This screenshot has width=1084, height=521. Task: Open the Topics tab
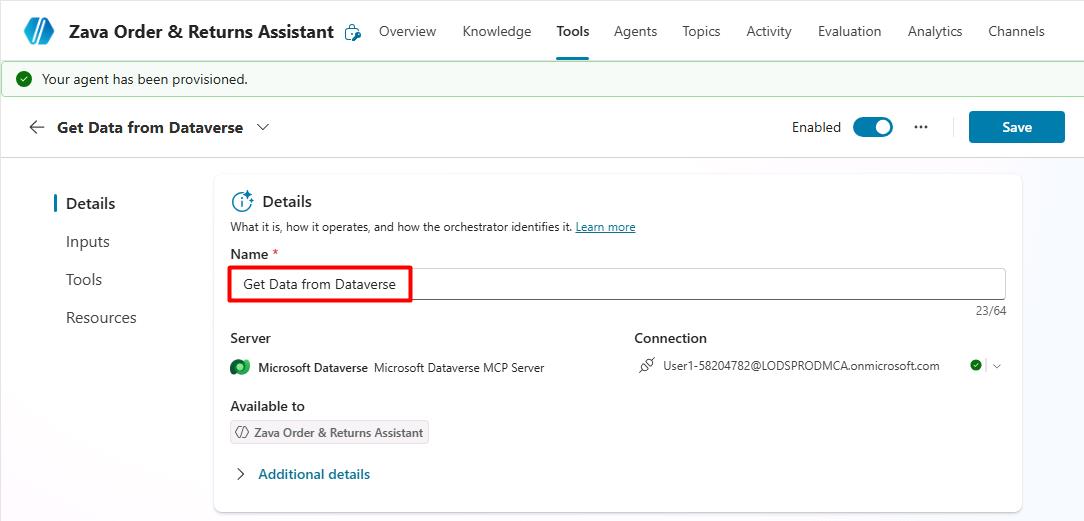(x=701, y=31)
